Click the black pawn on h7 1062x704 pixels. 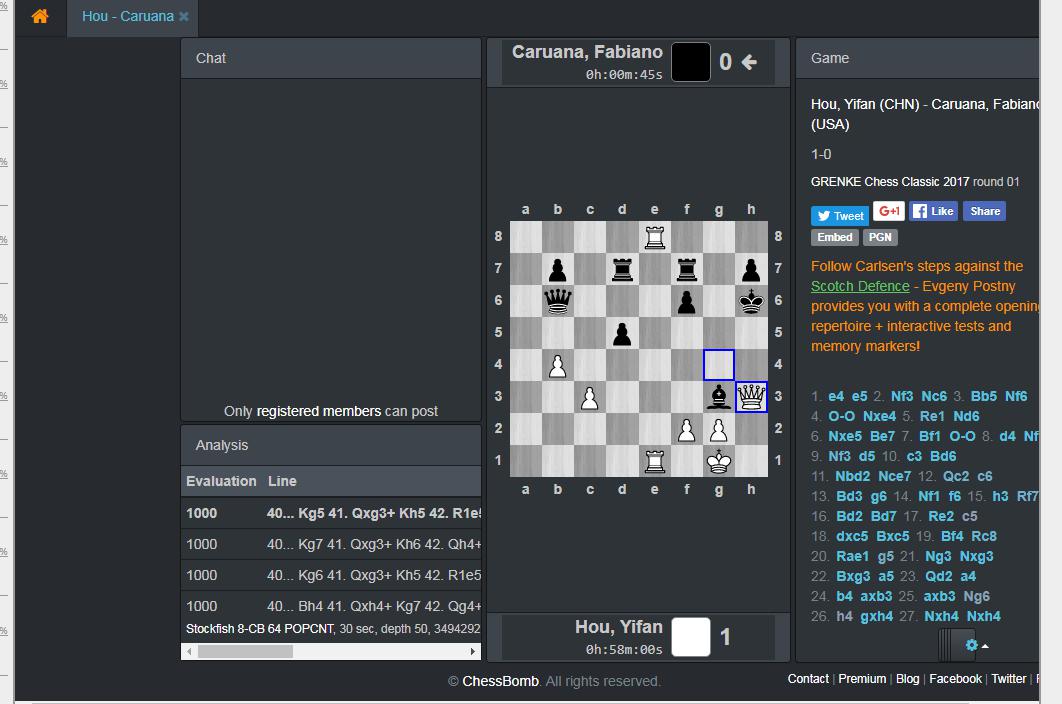pos(751,269)
